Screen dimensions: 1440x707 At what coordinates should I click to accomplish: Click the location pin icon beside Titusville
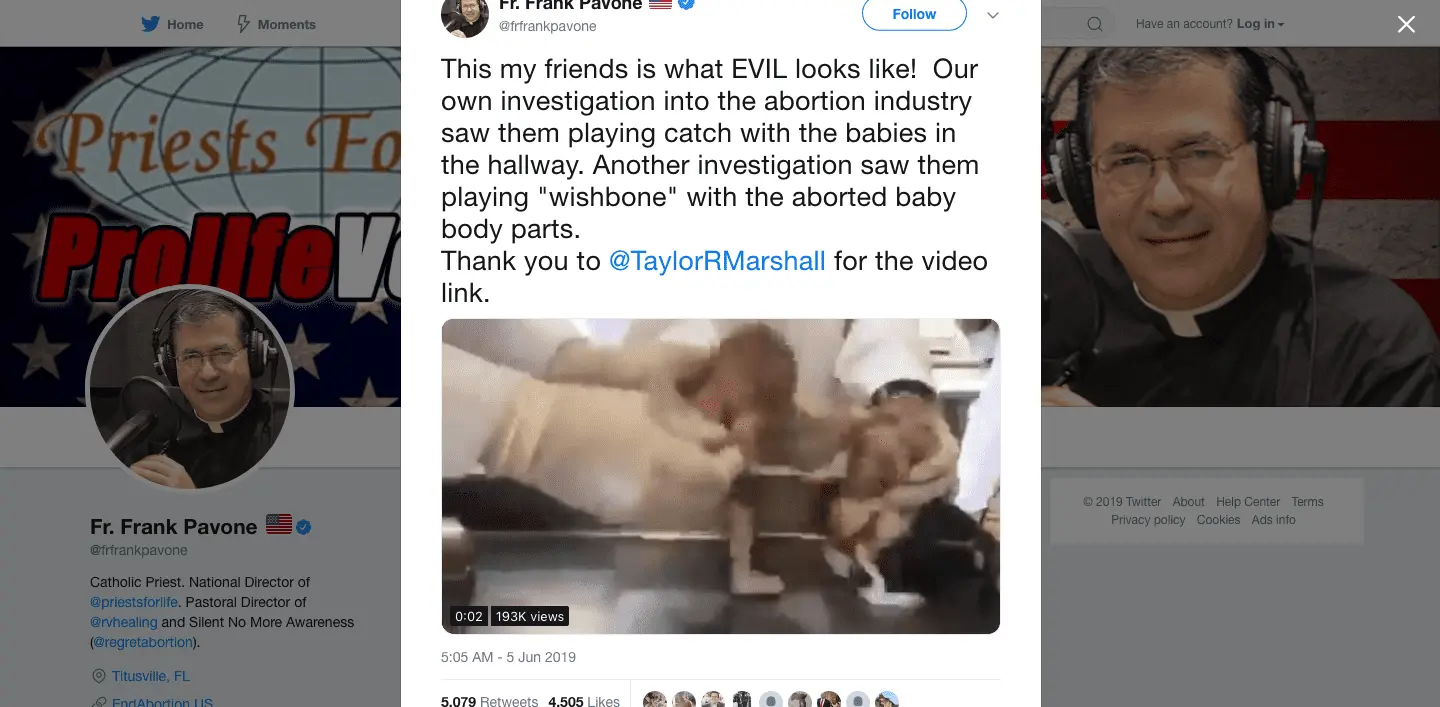[x=98, y=676]
